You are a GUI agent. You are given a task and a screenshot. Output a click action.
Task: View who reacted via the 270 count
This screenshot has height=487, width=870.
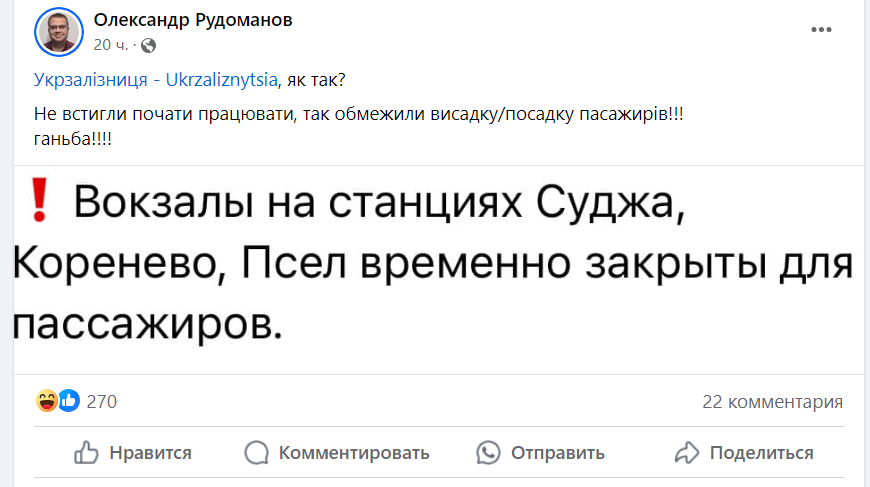coord(102,402)
